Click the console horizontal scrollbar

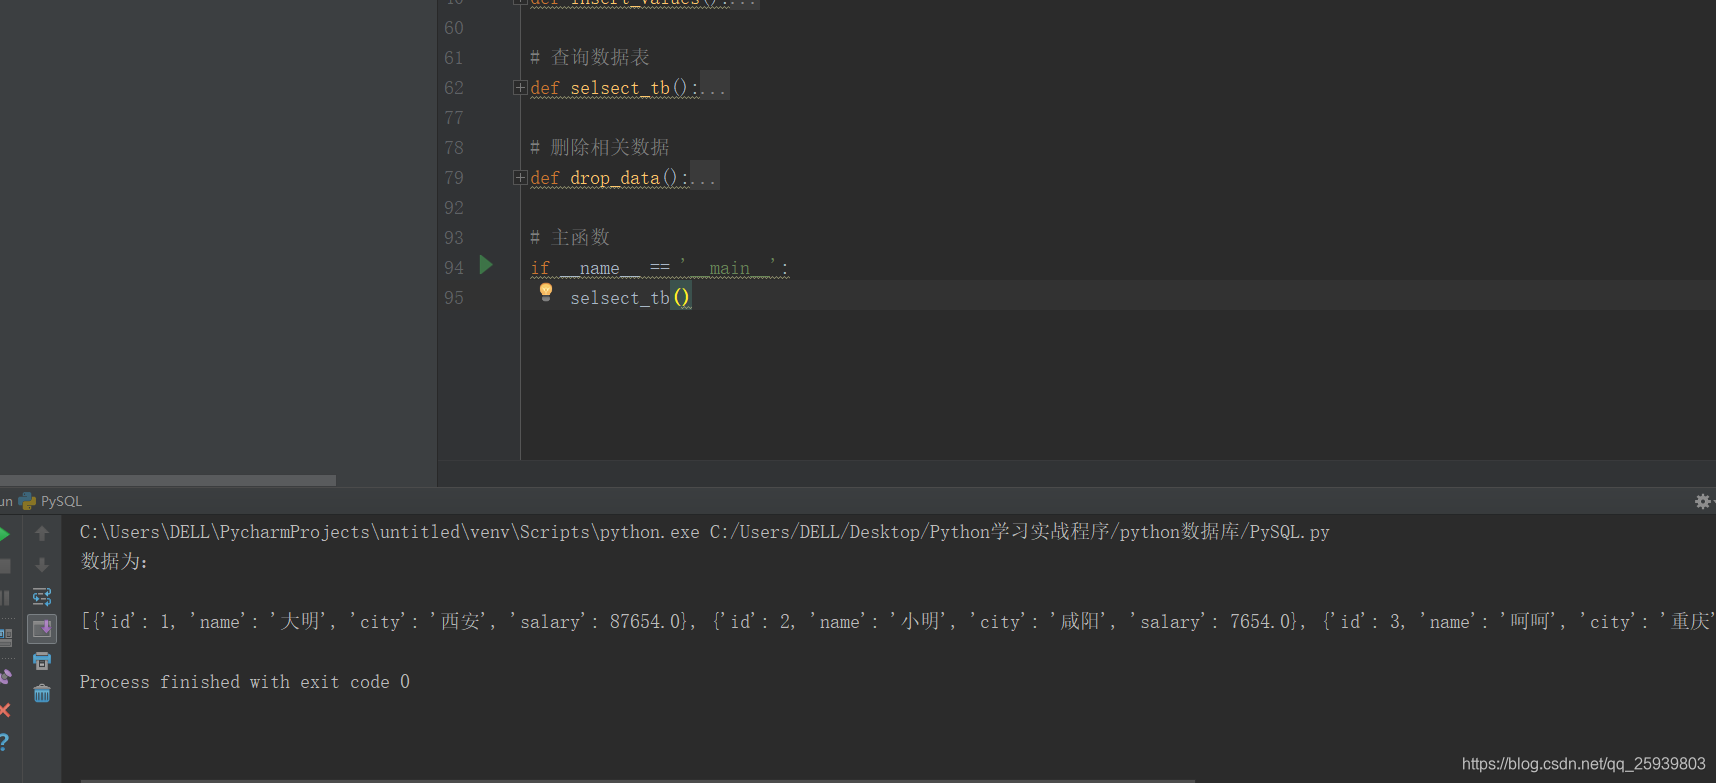638,780
